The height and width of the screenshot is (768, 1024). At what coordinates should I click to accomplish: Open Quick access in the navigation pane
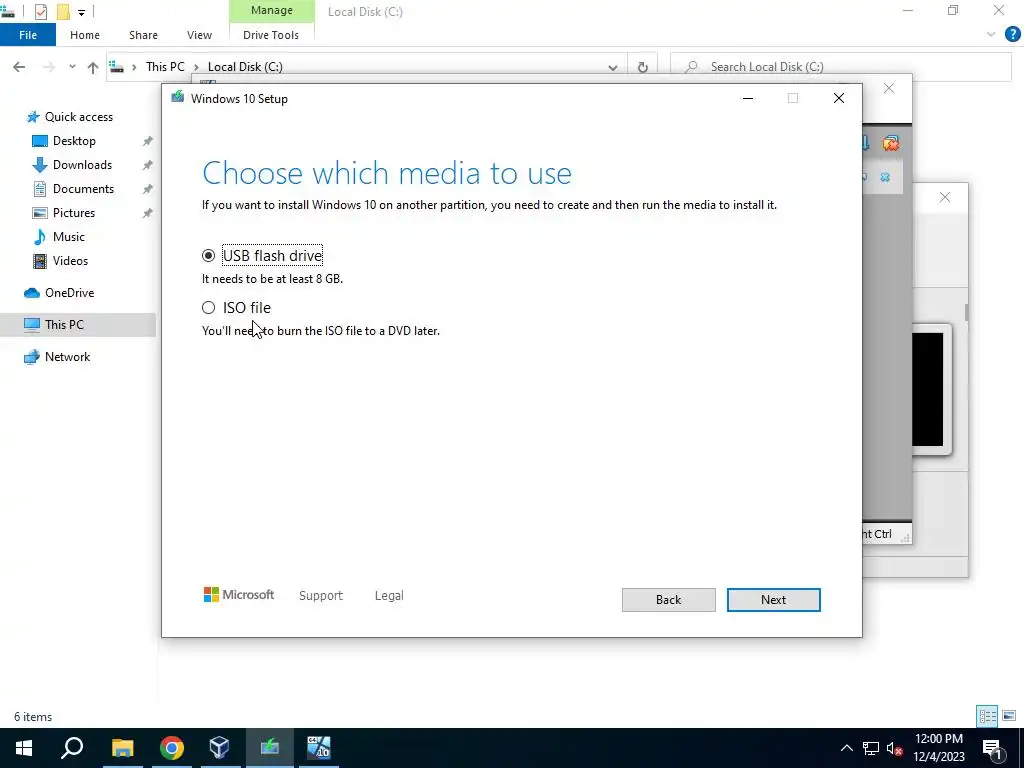click(78, 117)
